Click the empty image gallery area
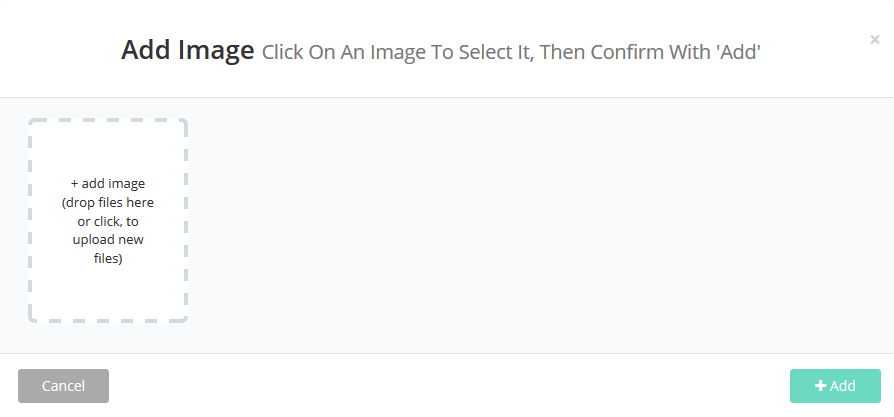Screen dimensions: 894x417 click(540, 225)
